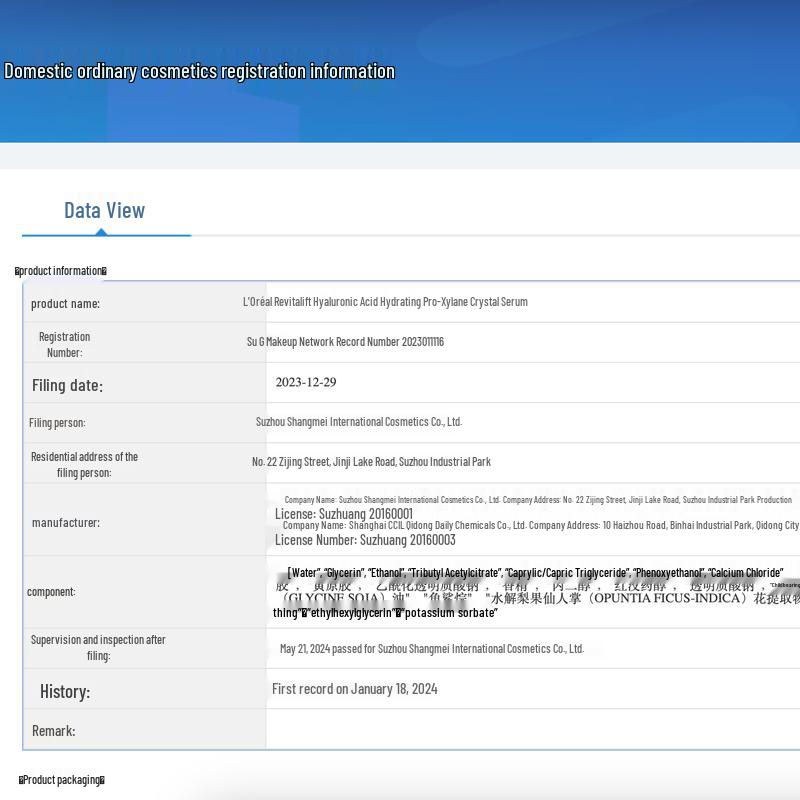Click the Shanghai CCIL Qidong manufacturer line
Image resolution: width=800 pixels, height=800 pixels.
pos(540,525)
